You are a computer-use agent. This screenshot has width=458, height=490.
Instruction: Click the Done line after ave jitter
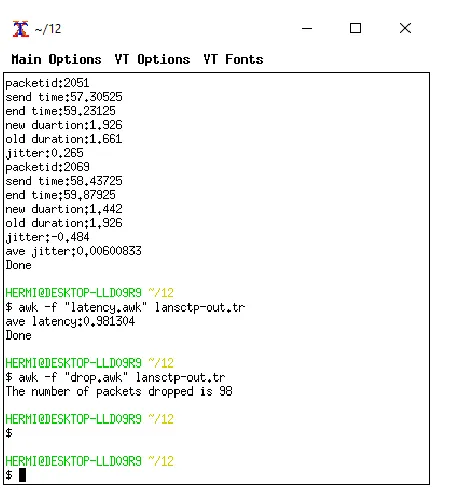coord(19,265)
